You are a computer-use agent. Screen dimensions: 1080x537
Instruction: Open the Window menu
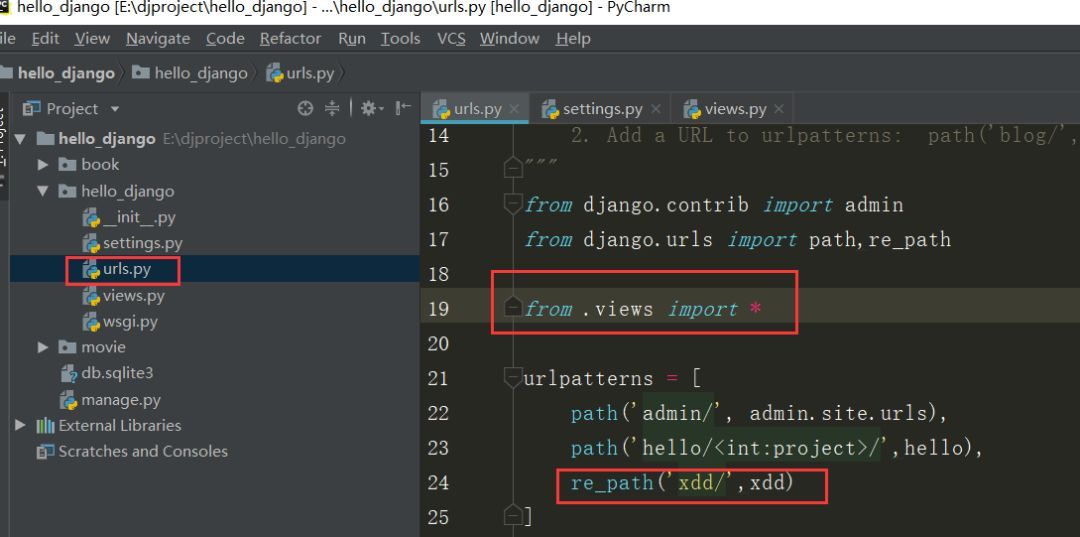pos(510,39)
